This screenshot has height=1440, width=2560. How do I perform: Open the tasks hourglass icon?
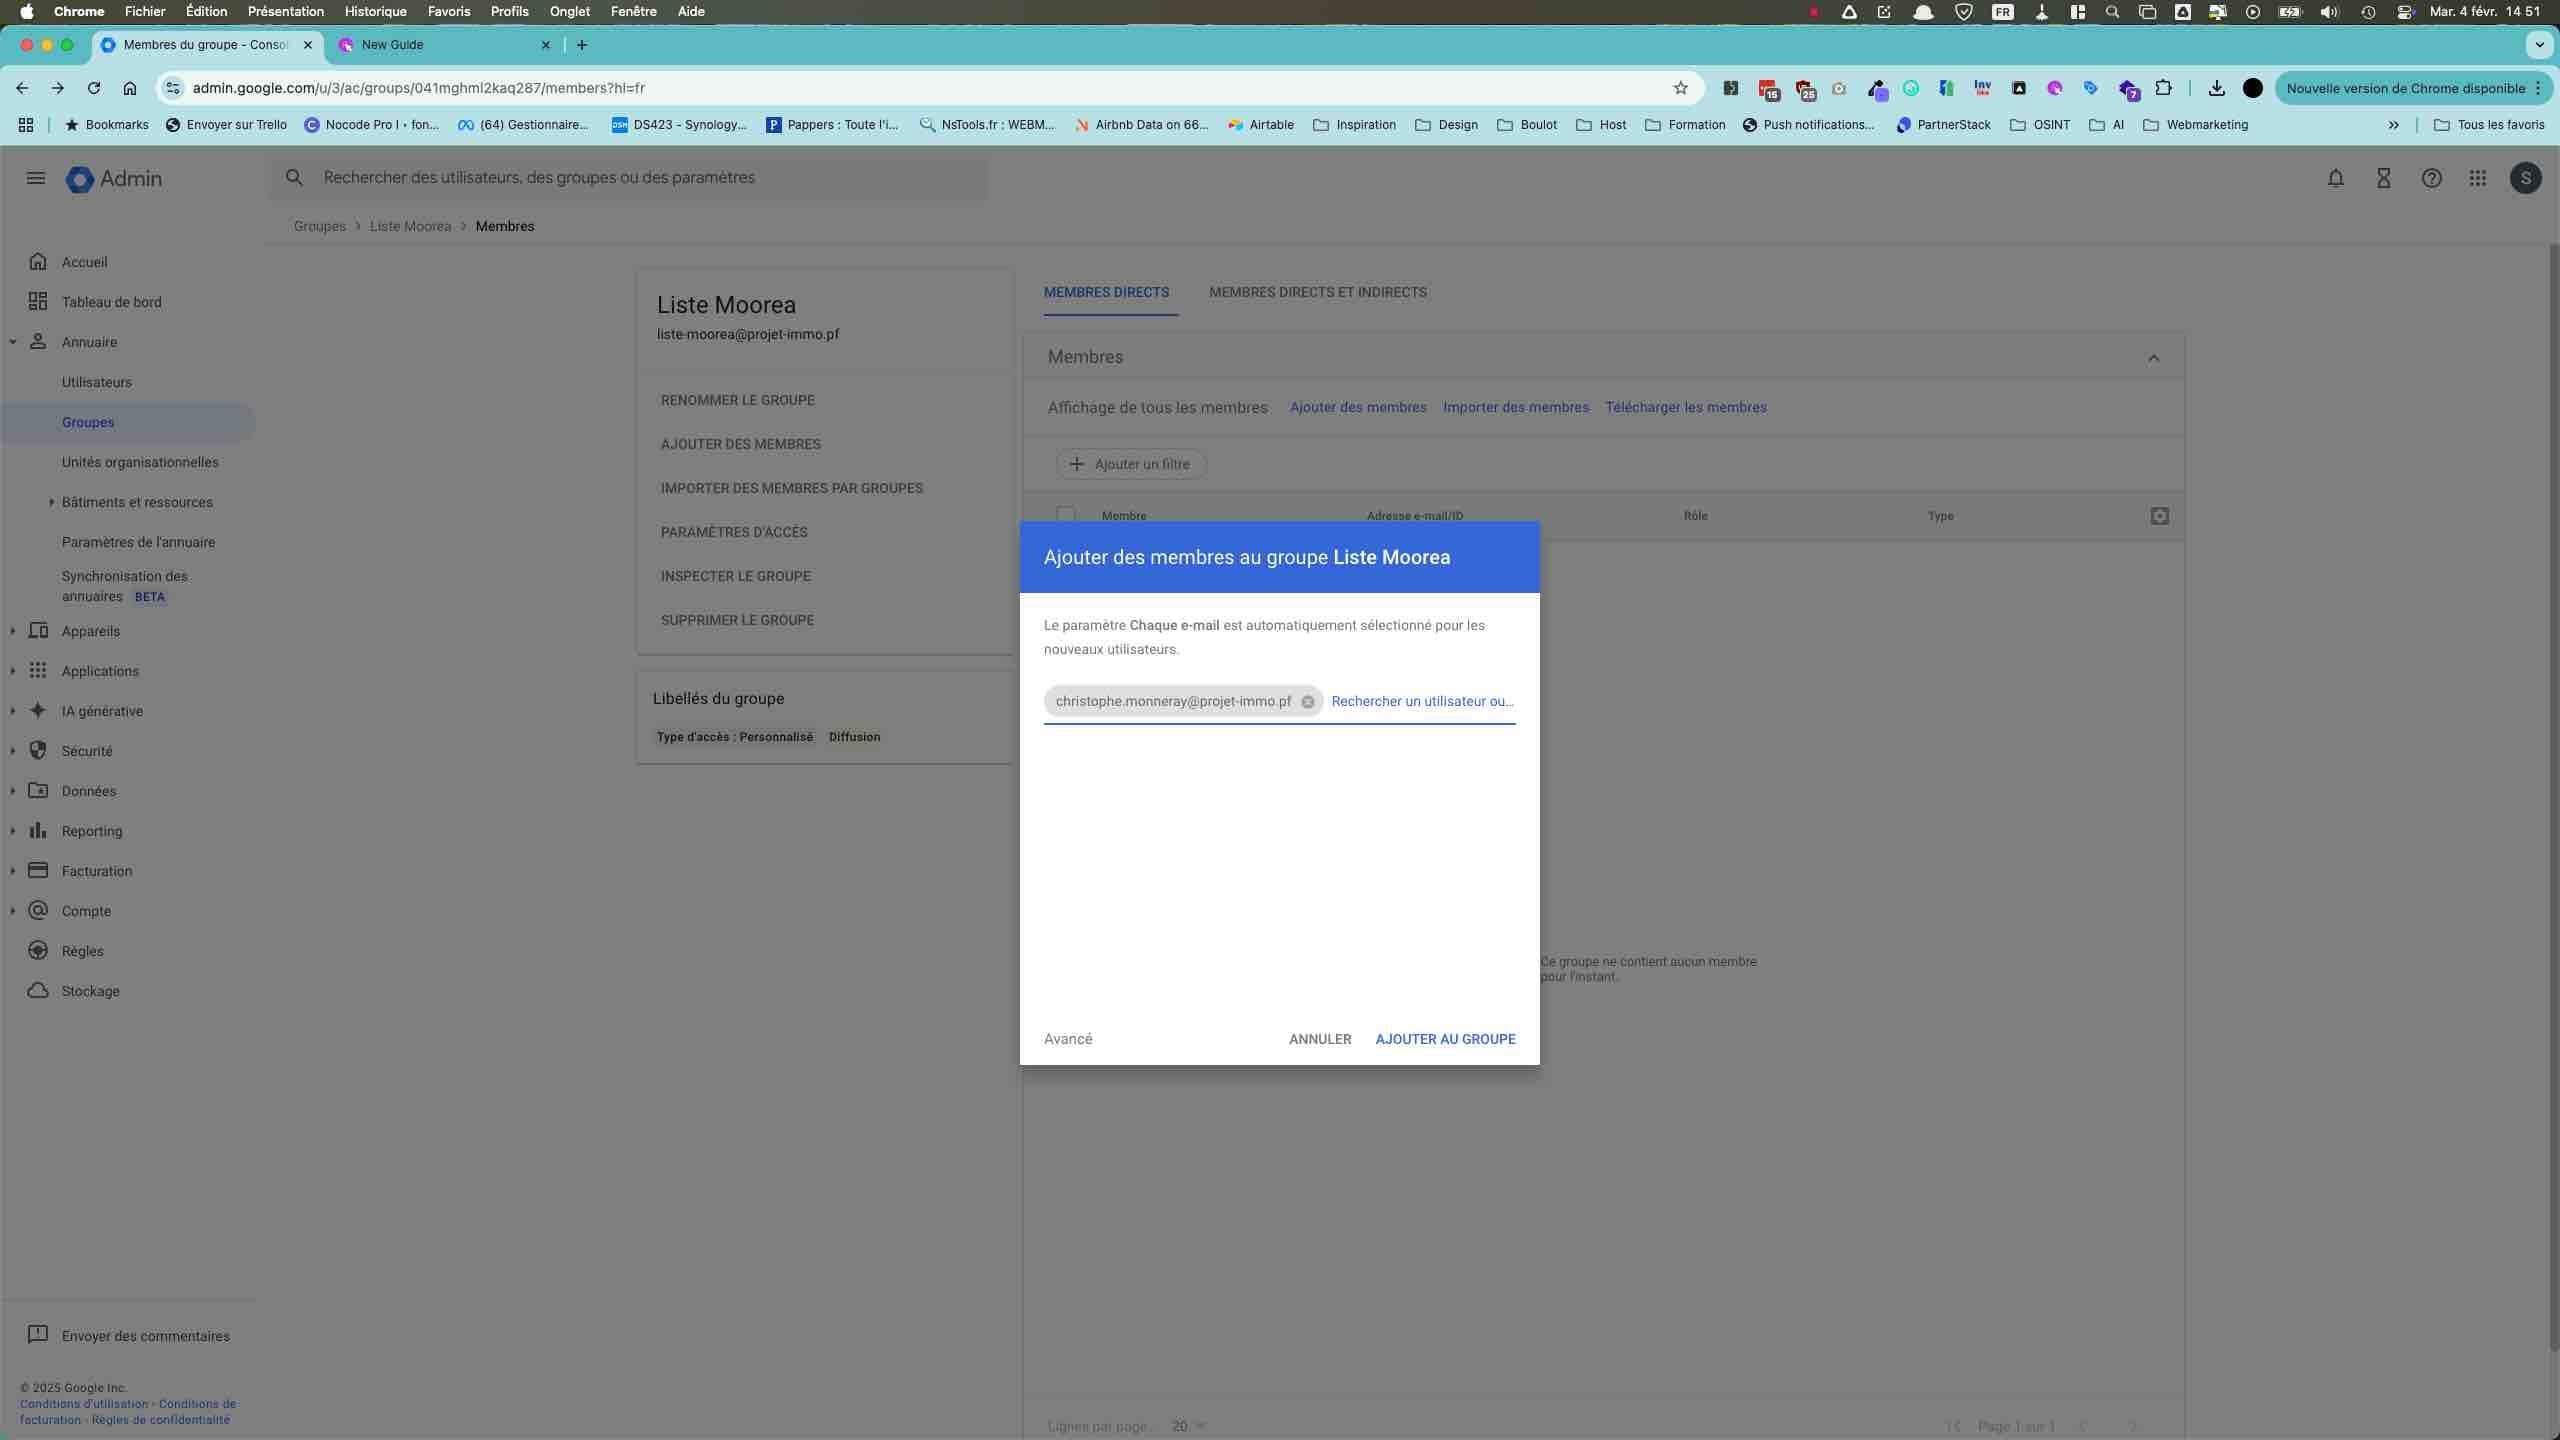2383,178
